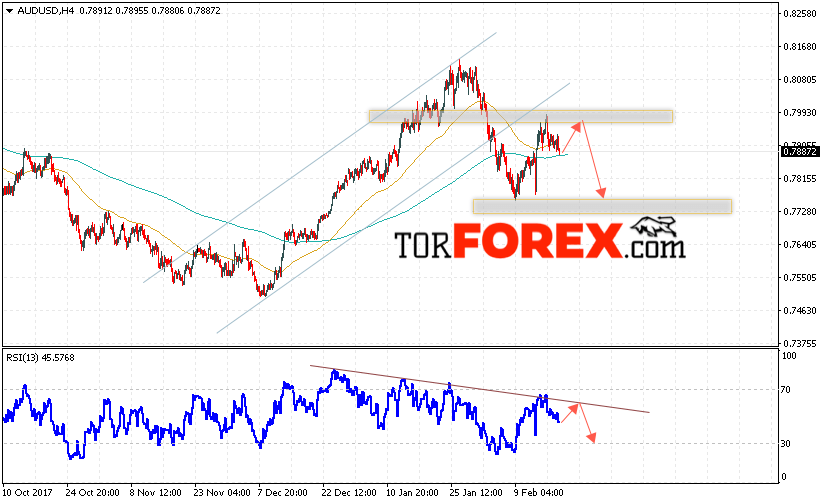Click the 0.75505 price axis label

tap(800, 277)
